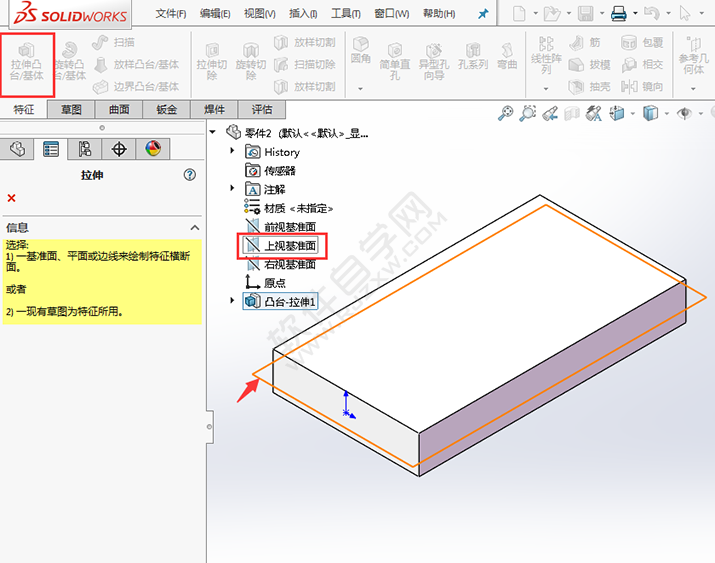Open the Hole Wizard (异型孔向导) tool
The image size is (715, 563).
(x=434, y=62)
